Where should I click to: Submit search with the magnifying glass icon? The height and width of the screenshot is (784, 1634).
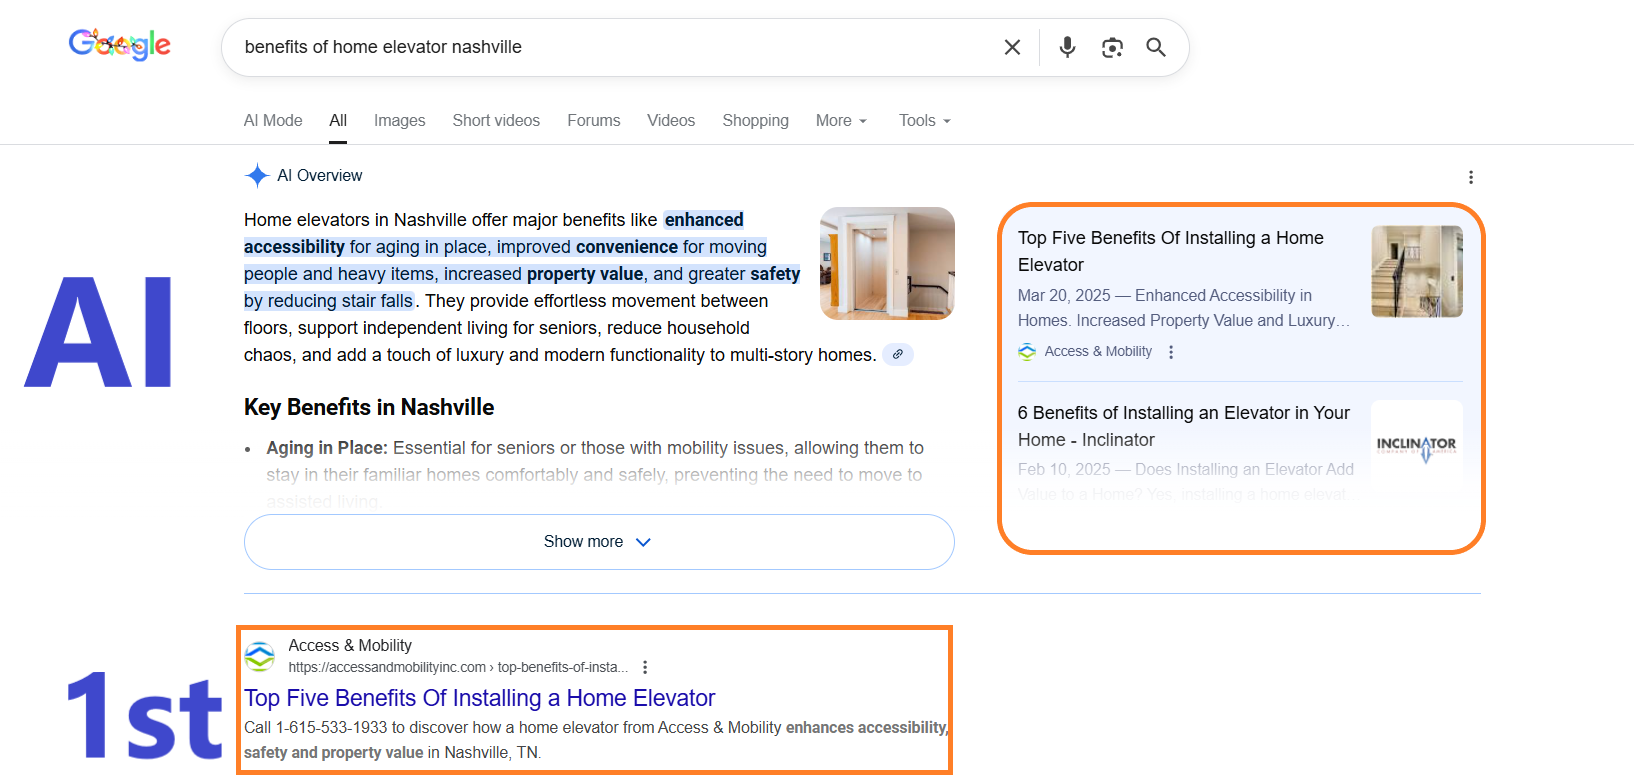(1156, 47)
